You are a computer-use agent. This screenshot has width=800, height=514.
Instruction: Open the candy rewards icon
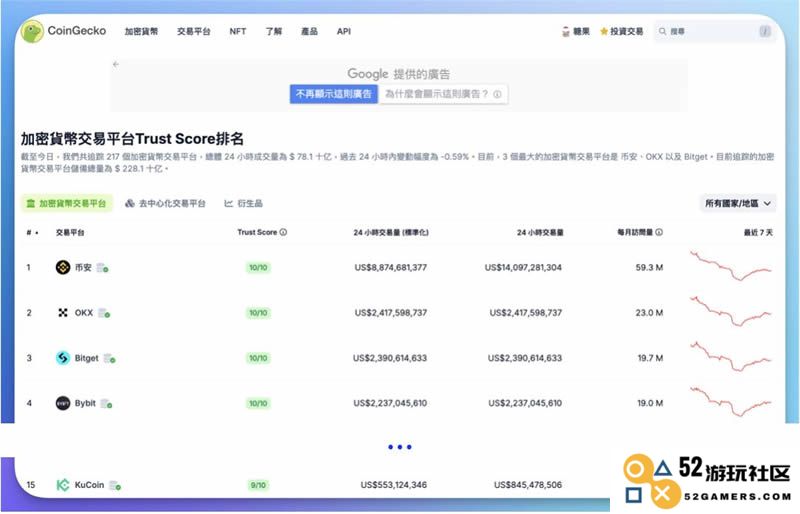coord(565,32)
